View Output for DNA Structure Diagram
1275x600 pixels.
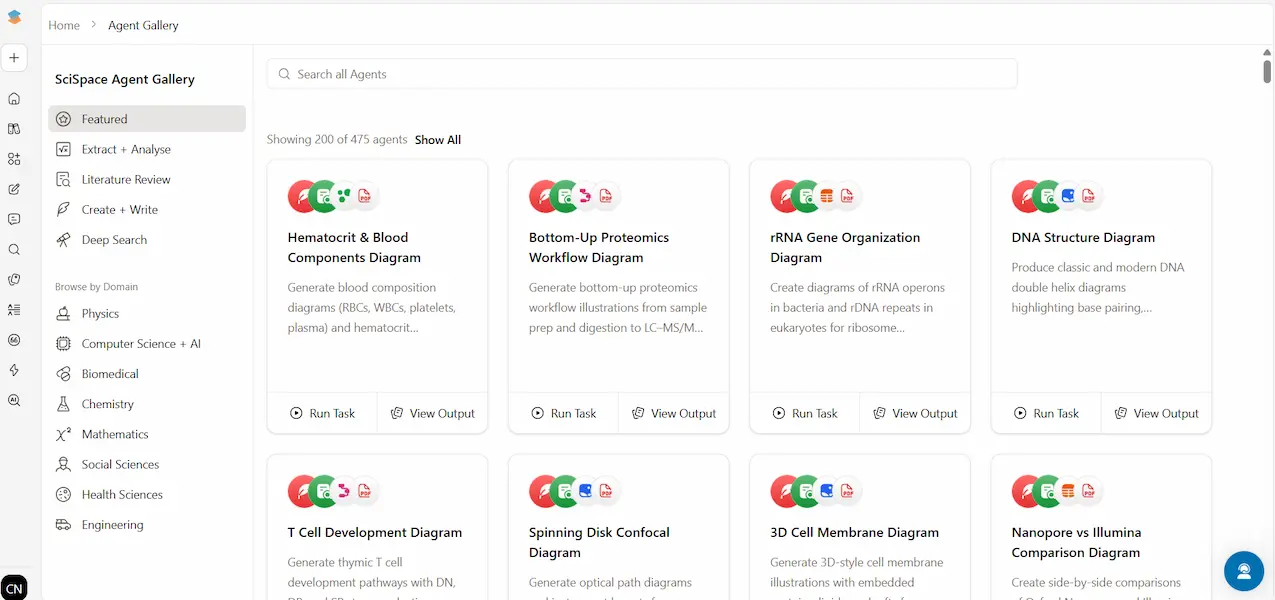[1156, 413]
